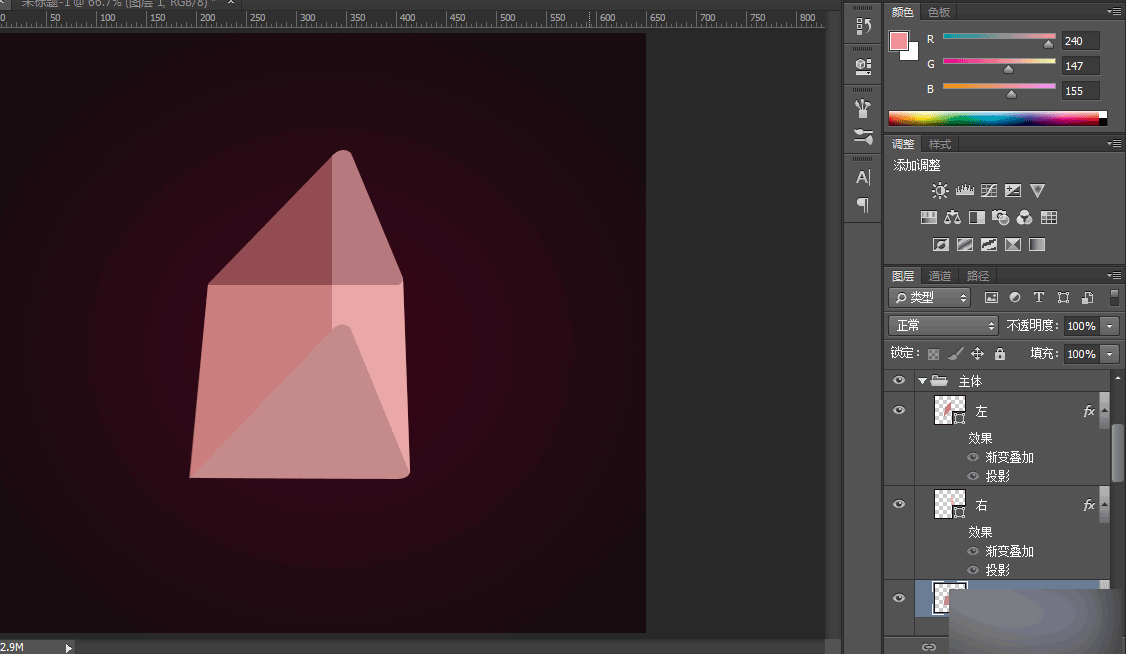Add a Color Lookup adjustment
Image resolution: width=1126 pixels, height=654 pixels.
coord(1048,218)
